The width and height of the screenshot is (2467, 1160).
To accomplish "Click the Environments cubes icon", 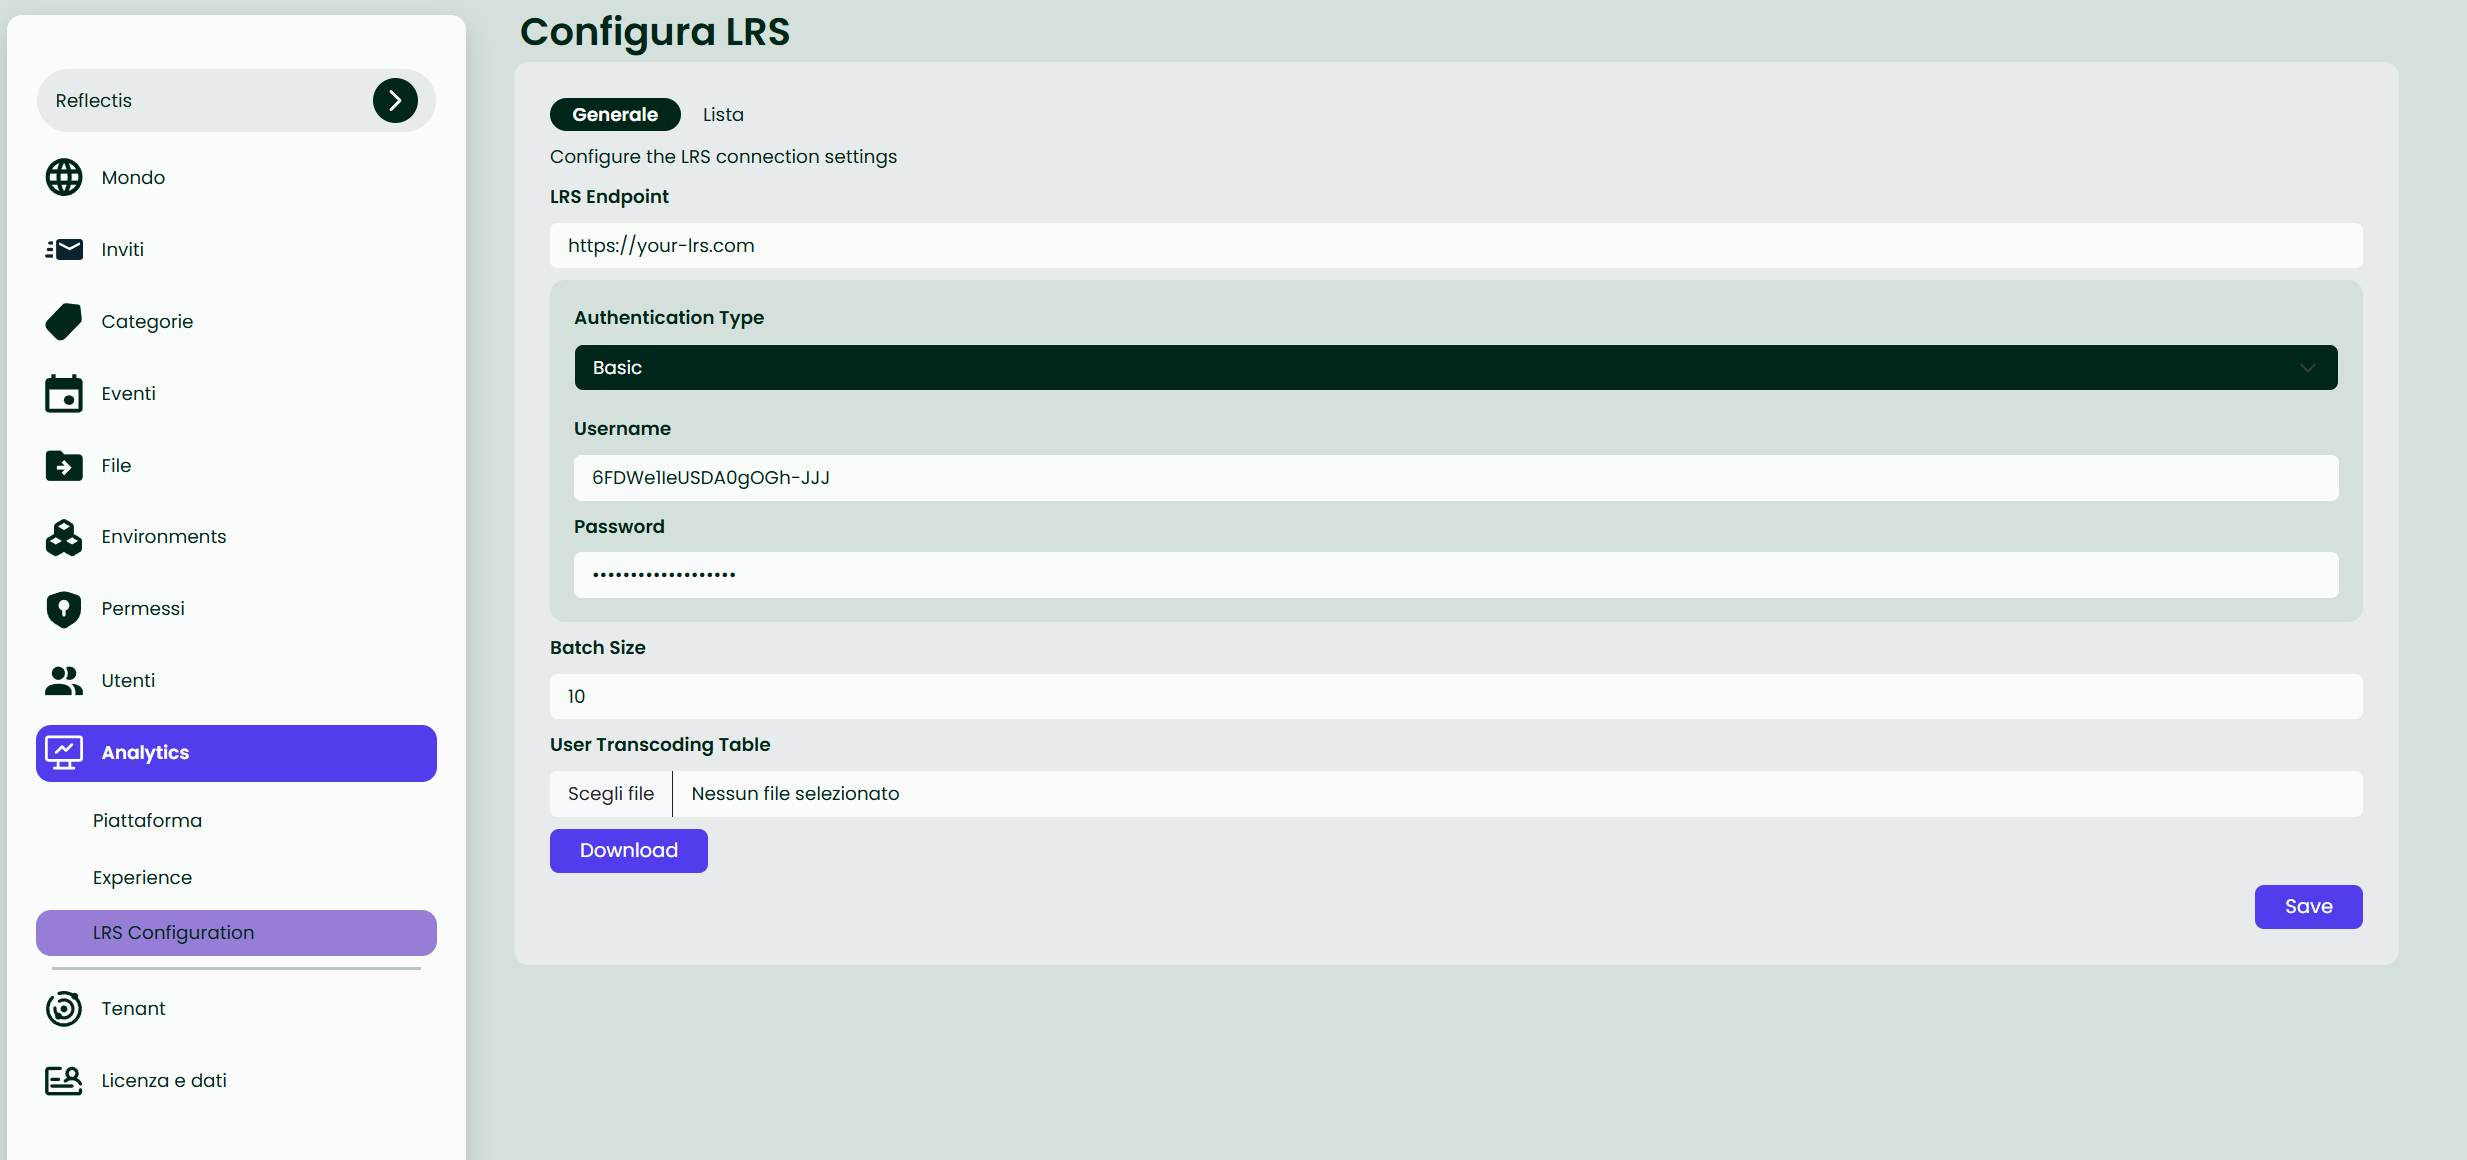I will pyautogui.click(x=63, y=537).
